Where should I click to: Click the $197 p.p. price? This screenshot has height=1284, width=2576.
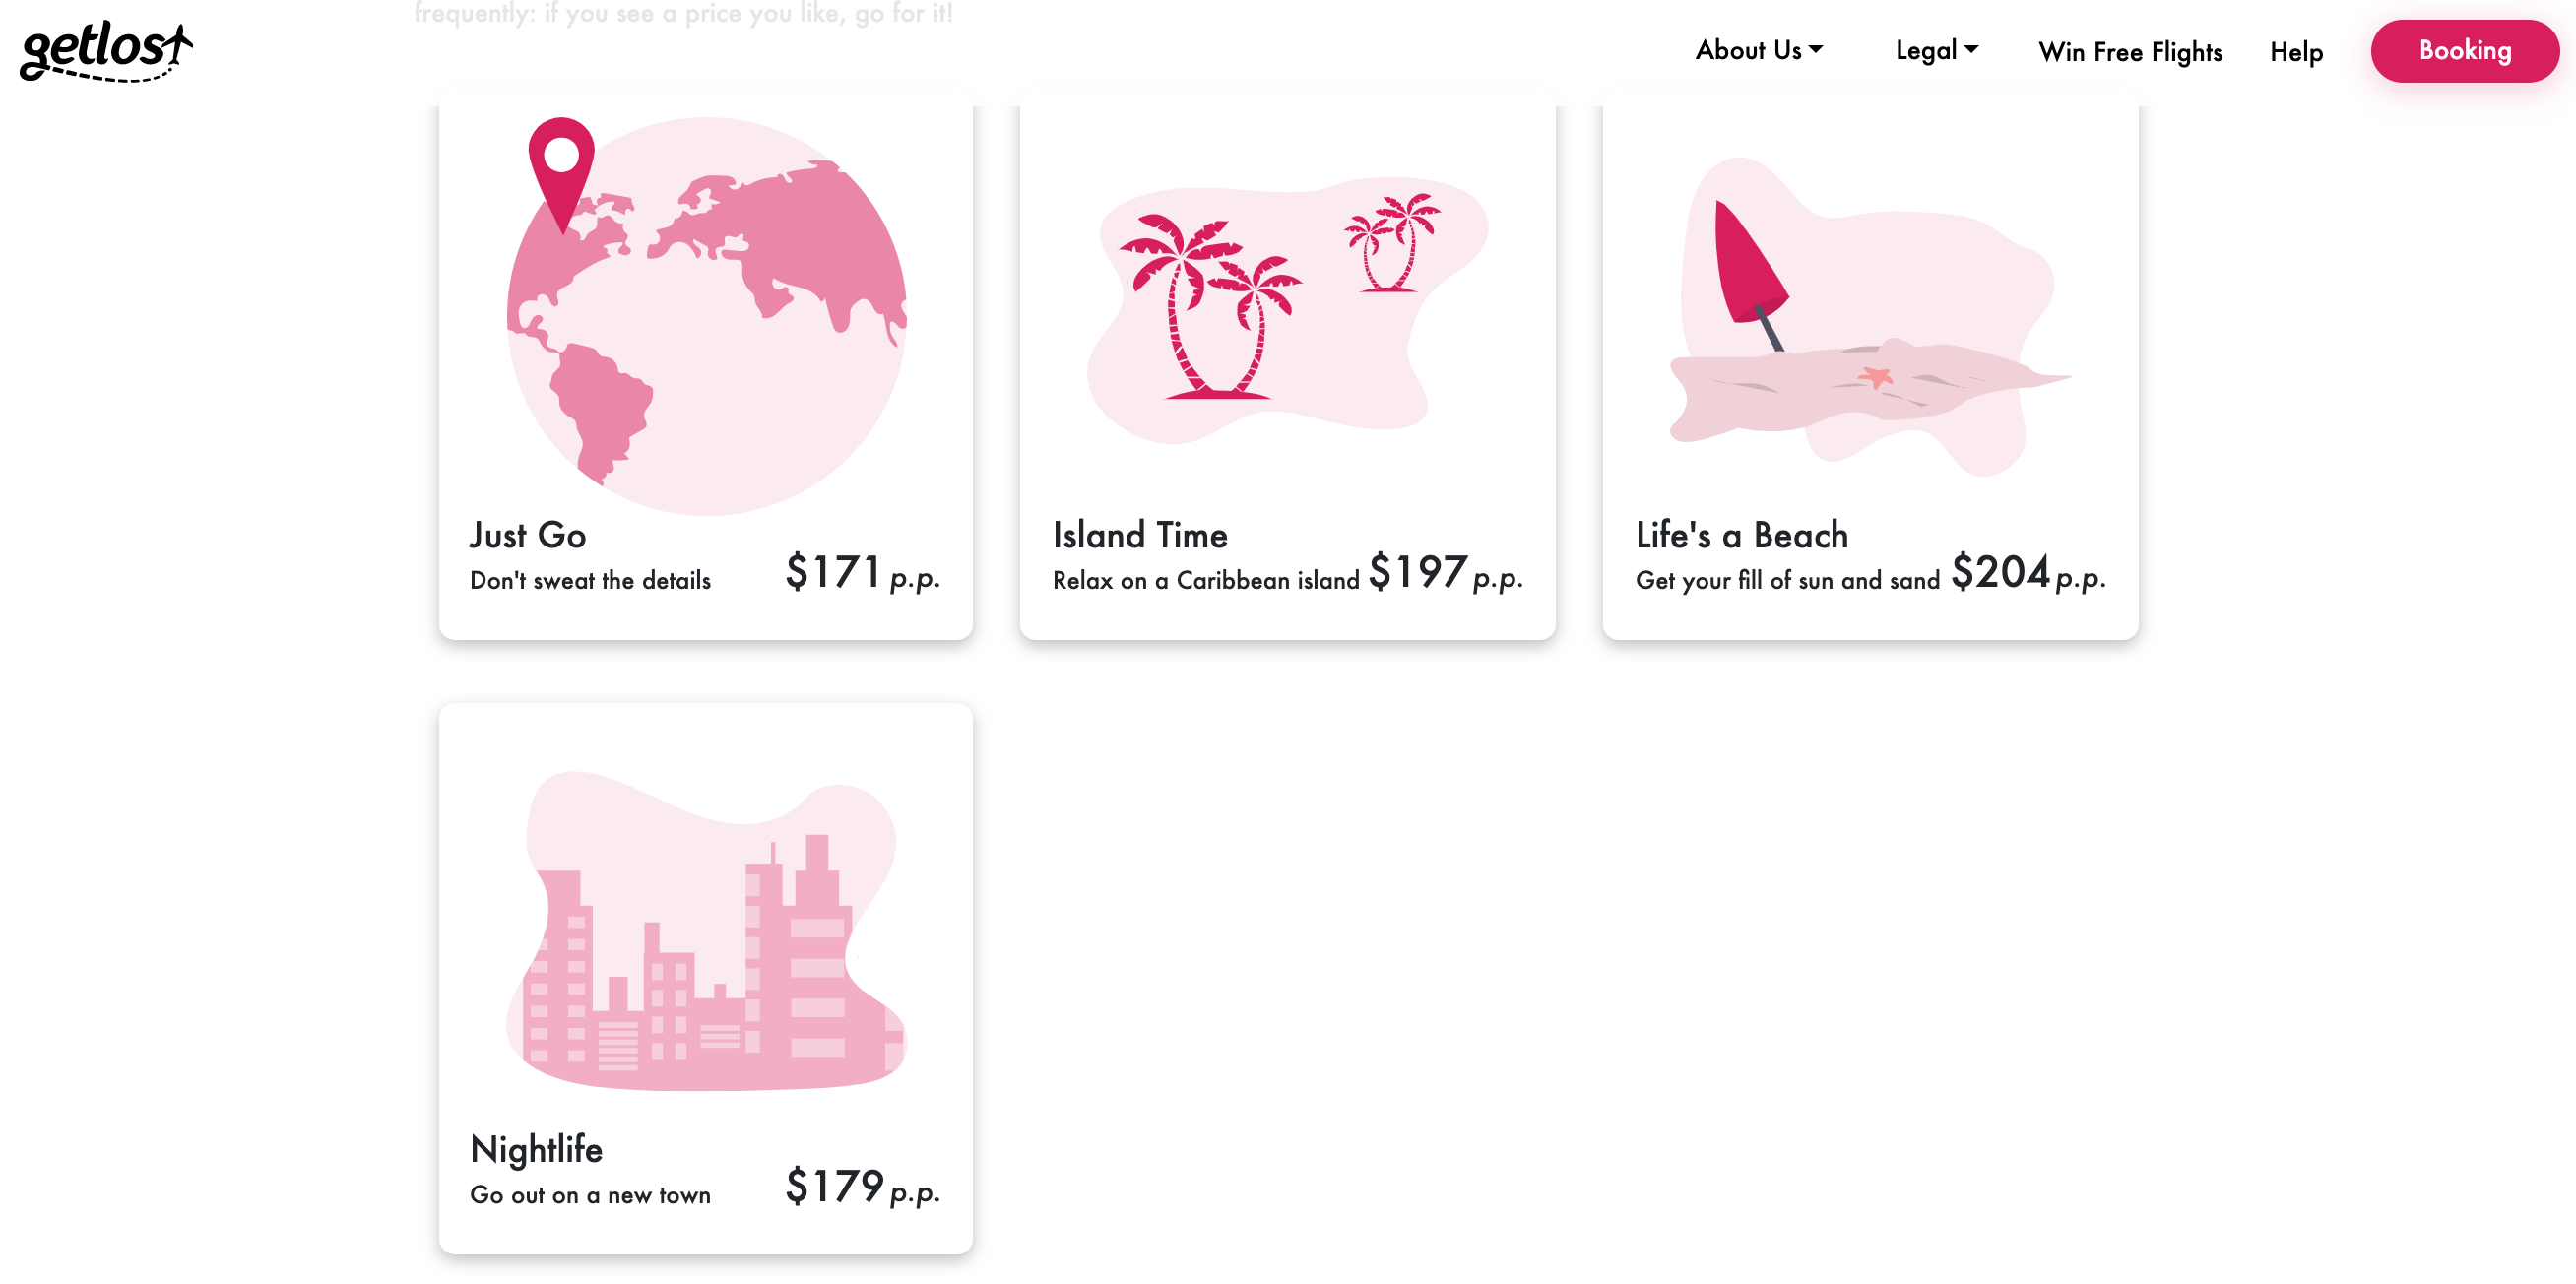[x=1444, y=573]
